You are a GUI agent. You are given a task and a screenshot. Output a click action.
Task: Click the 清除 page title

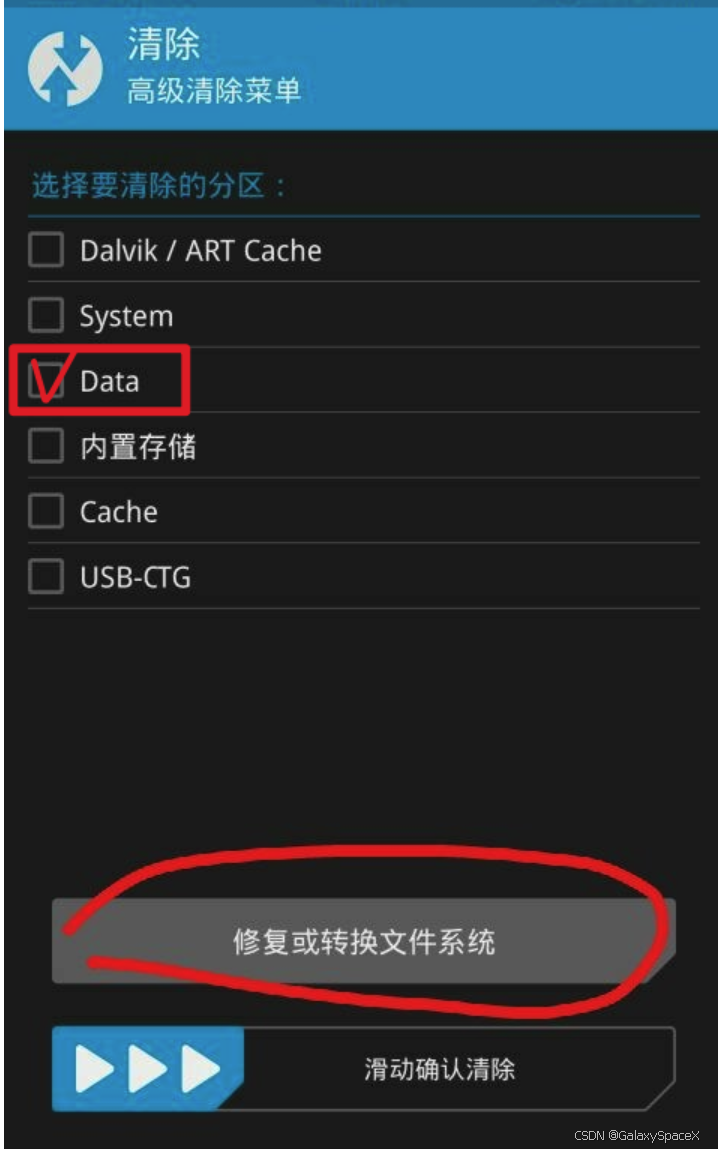[163, 45]
